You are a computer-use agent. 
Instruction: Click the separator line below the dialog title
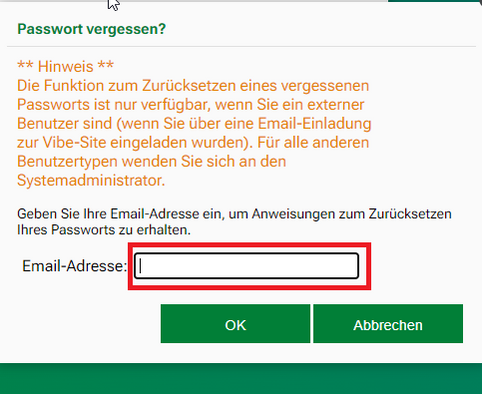coord(241,46)
